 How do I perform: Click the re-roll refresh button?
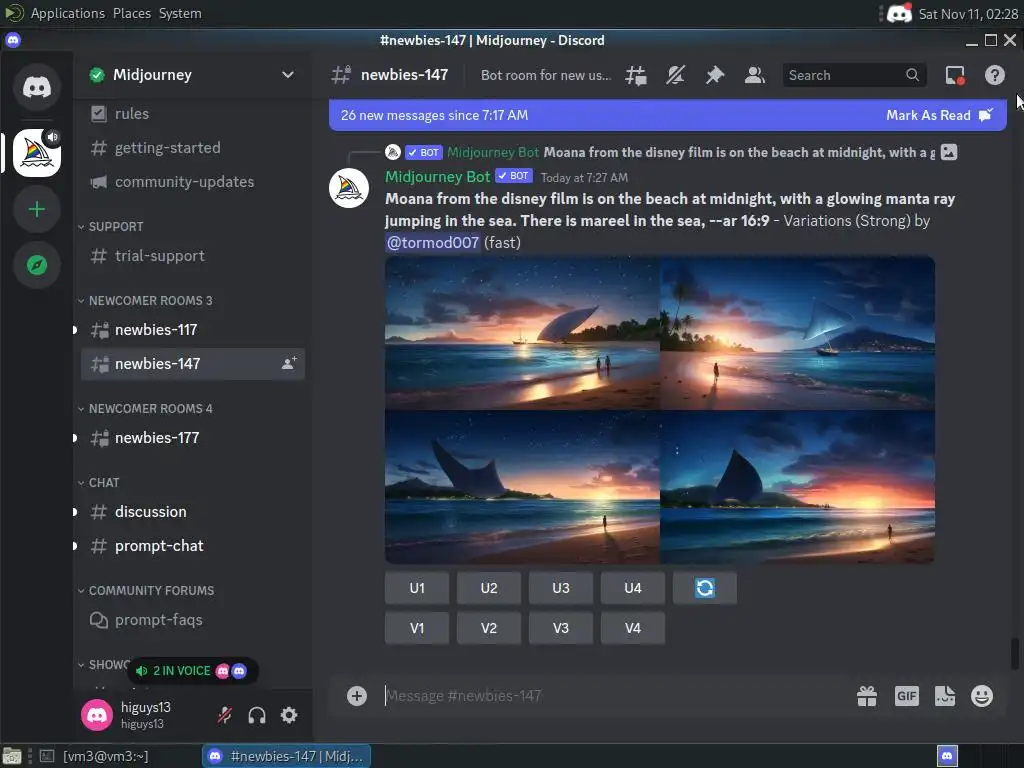pyautogui.click(x=705, y=588)
